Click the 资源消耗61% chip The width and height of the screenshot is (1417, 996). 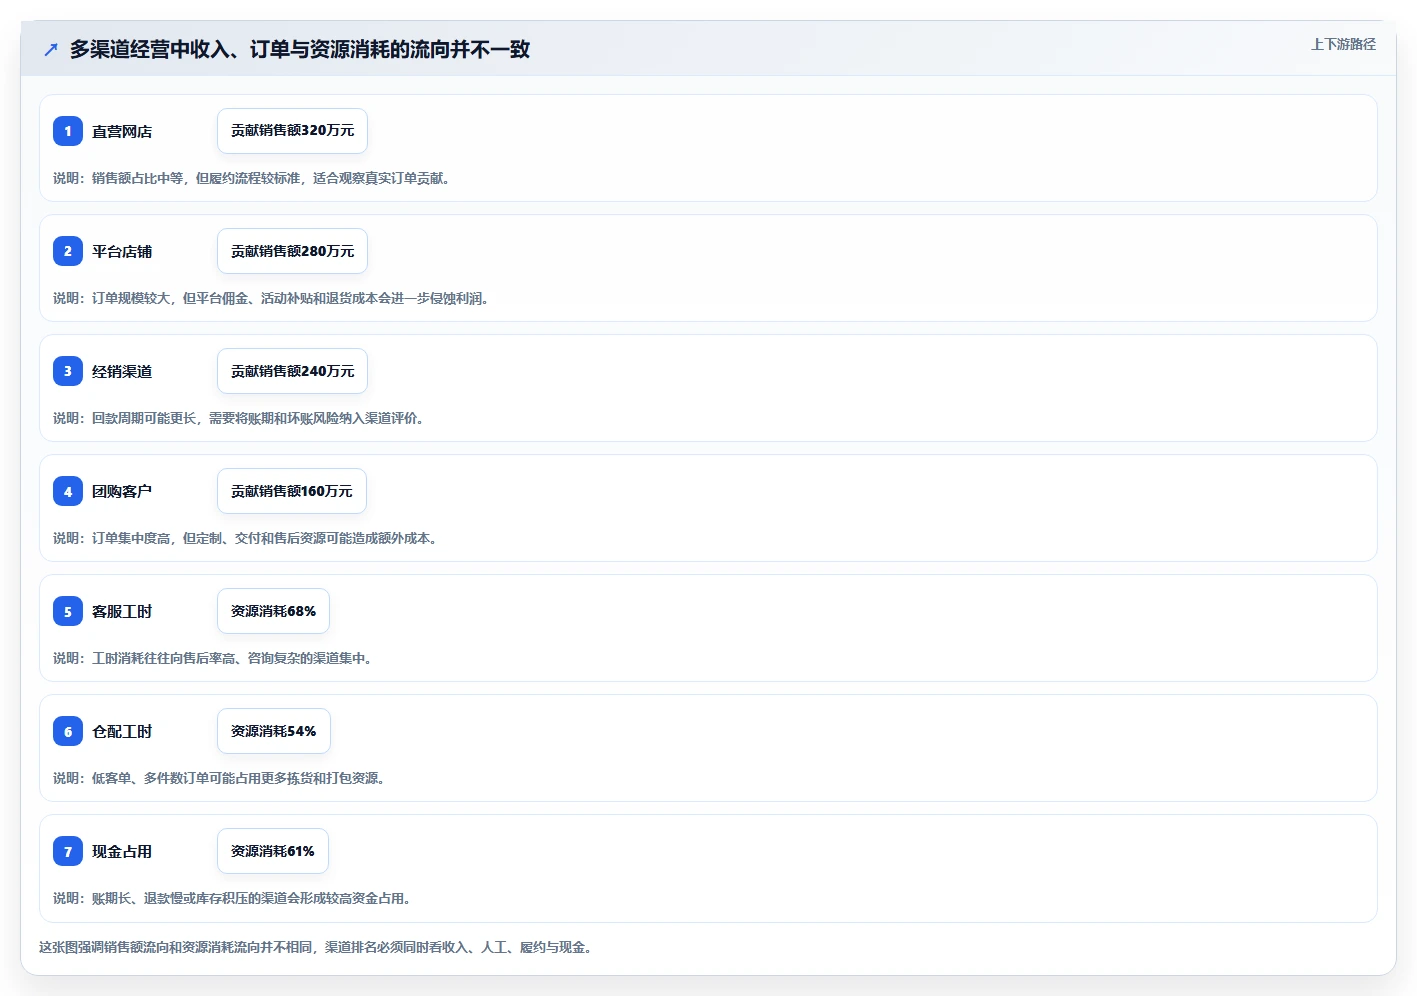pyautogui.click(x=273, y=851)
